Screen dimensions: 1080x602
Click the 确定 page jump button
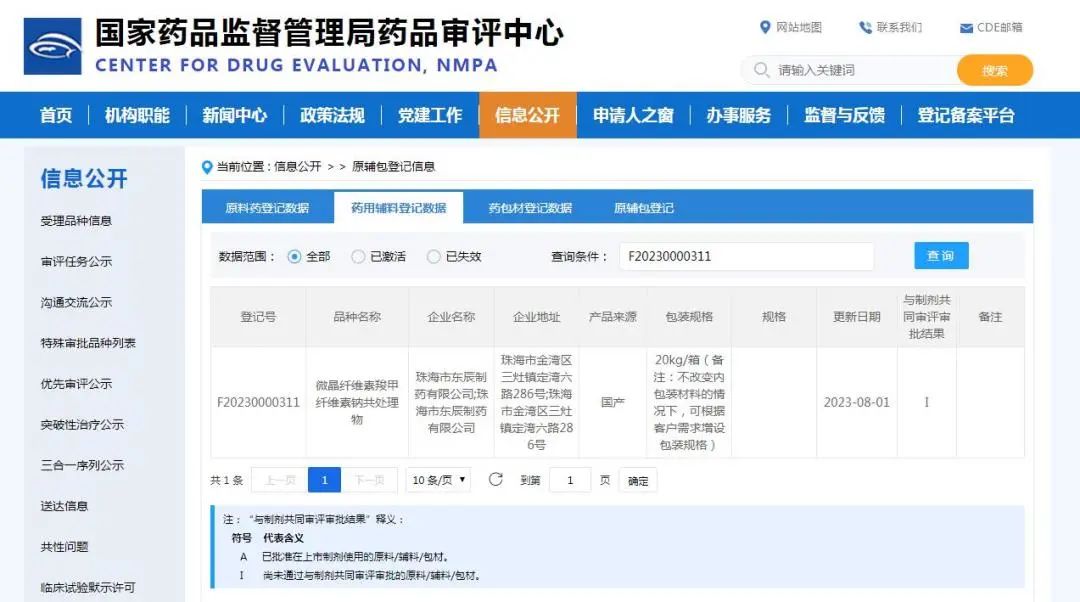pyautogui.click(x=638, y=480)
